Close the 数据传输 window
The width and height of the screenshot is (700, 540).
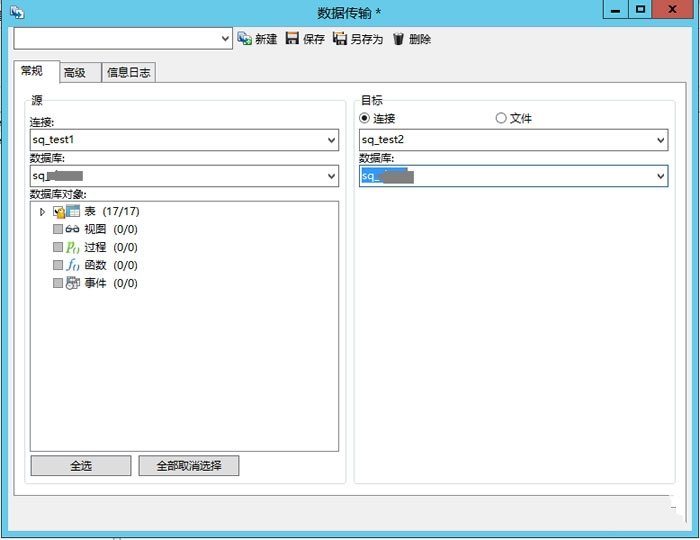pyautogui.click(x=672, y=9)
